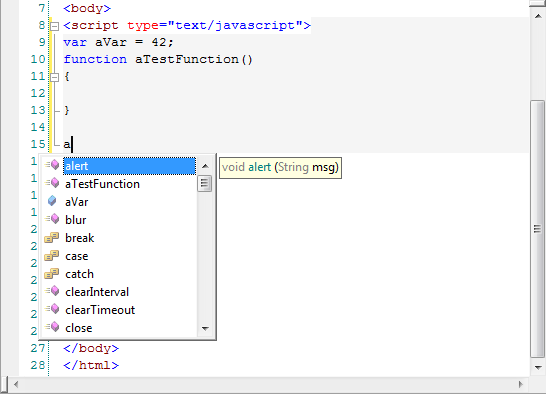Click the method icon beside close

pos(52,327)
